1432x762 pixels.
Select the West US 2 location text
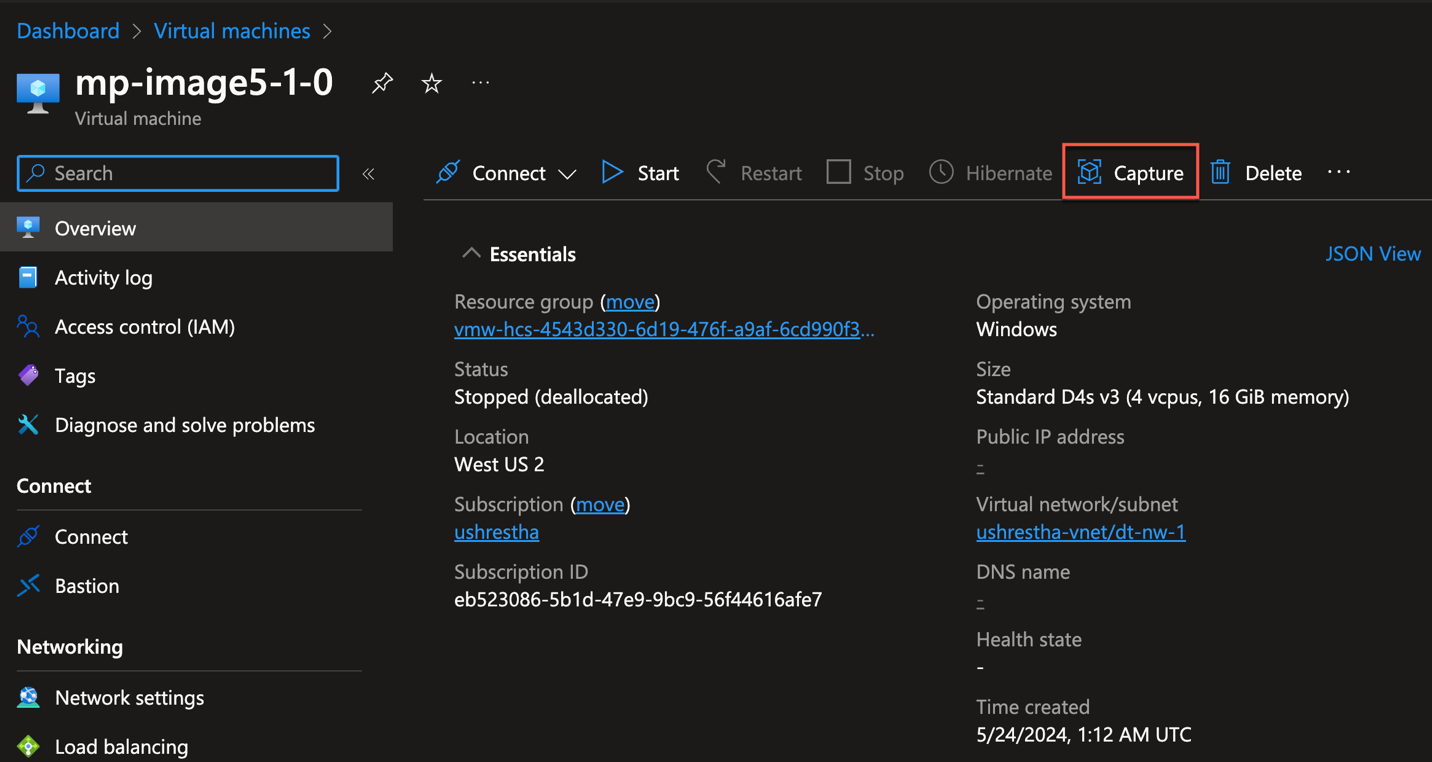click(499, 465)
